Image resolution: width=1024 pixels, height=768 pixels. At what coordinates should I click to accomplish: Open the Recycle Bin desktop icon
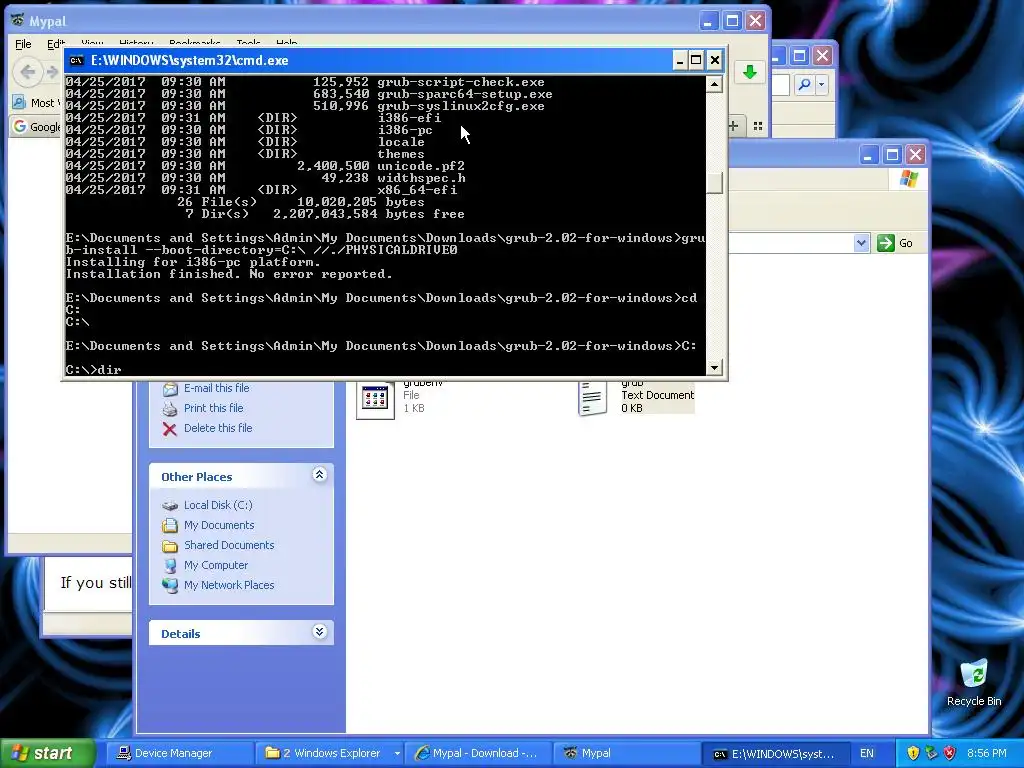[974, 683]
